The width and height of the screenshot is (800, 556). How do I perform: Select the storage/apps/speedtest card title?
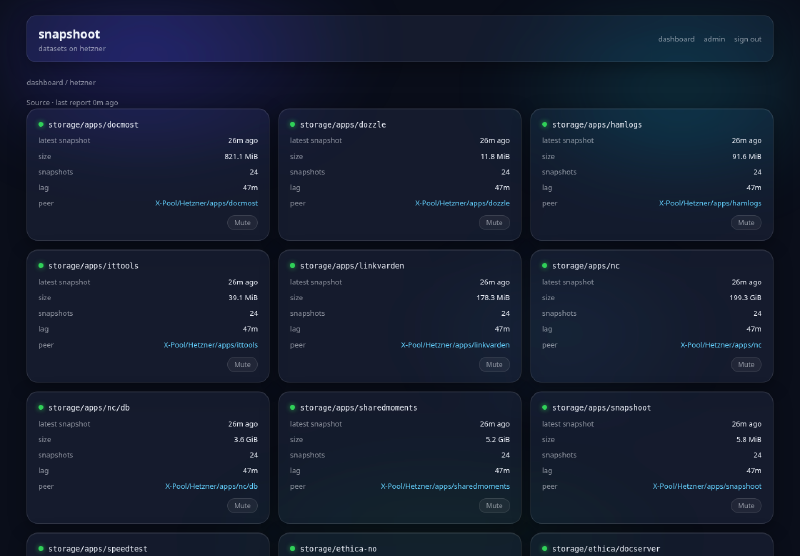98,549
